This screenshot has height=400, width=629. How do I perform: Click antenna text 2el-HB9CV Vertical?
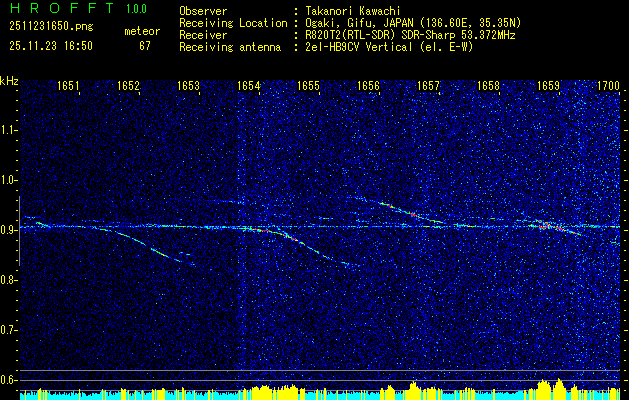358,47
